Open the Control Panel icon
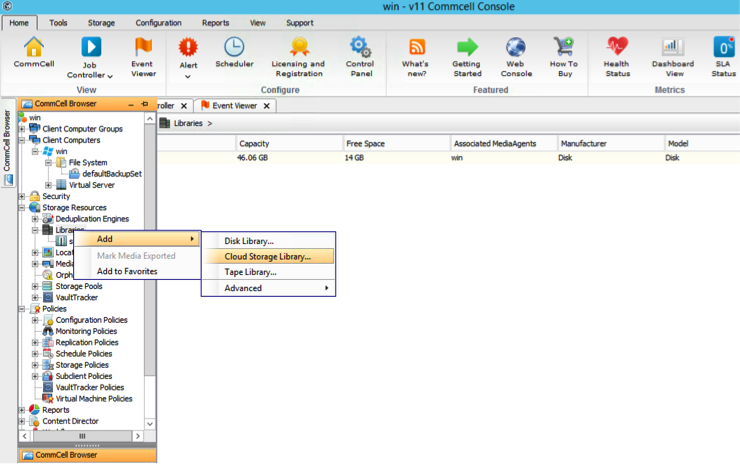The height and width of the screenshot is (464, 740). (x=360, y=47)
